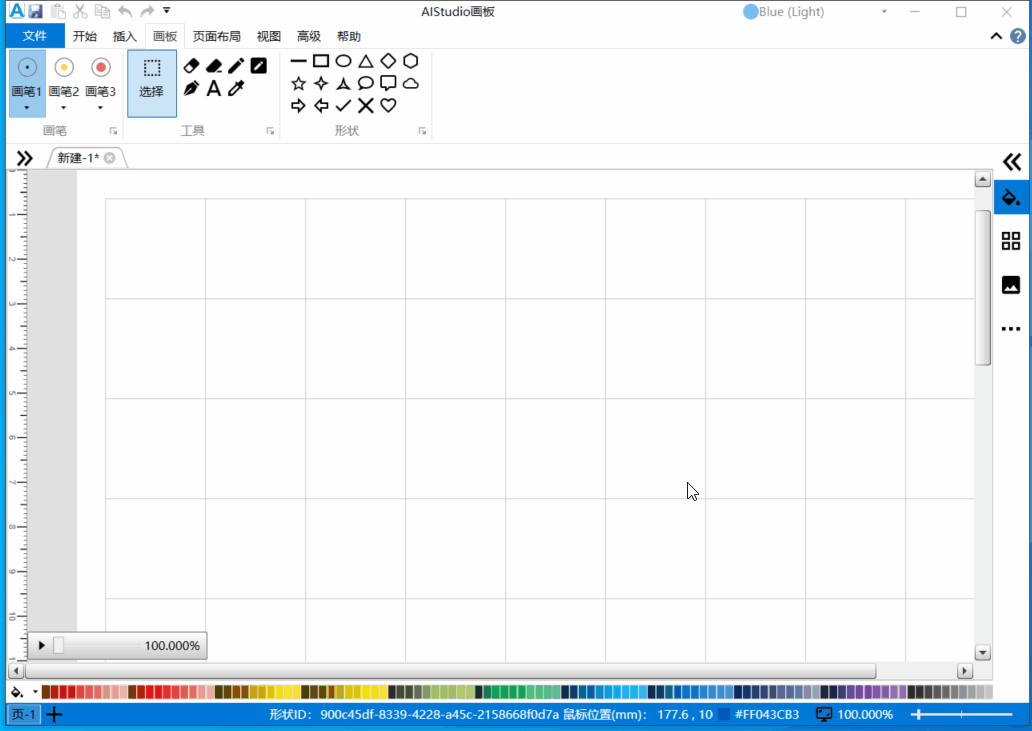This screenshot has height=731, width=1032.
Task: Select the eraser tool in the ribbon
Action: pos(192,66)
